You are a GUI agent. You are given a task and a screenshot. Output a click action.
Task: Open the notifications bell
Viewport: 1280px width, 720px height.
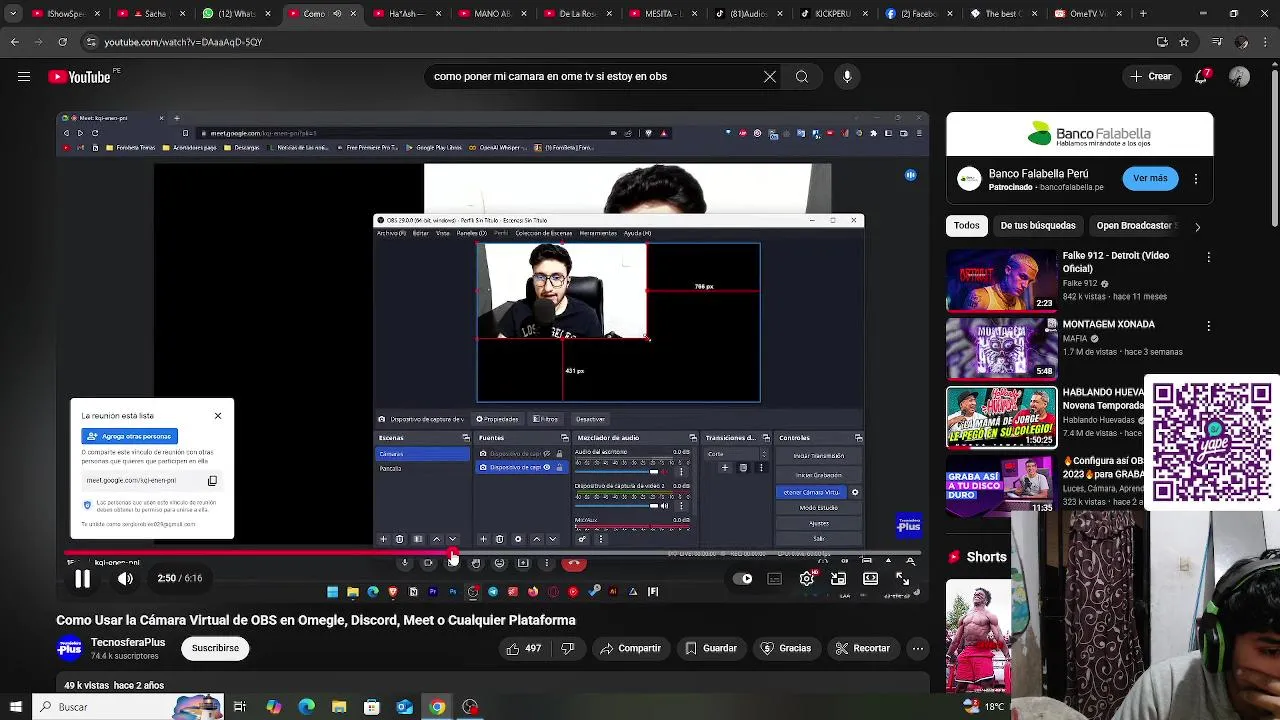[x=1203, y=77]
